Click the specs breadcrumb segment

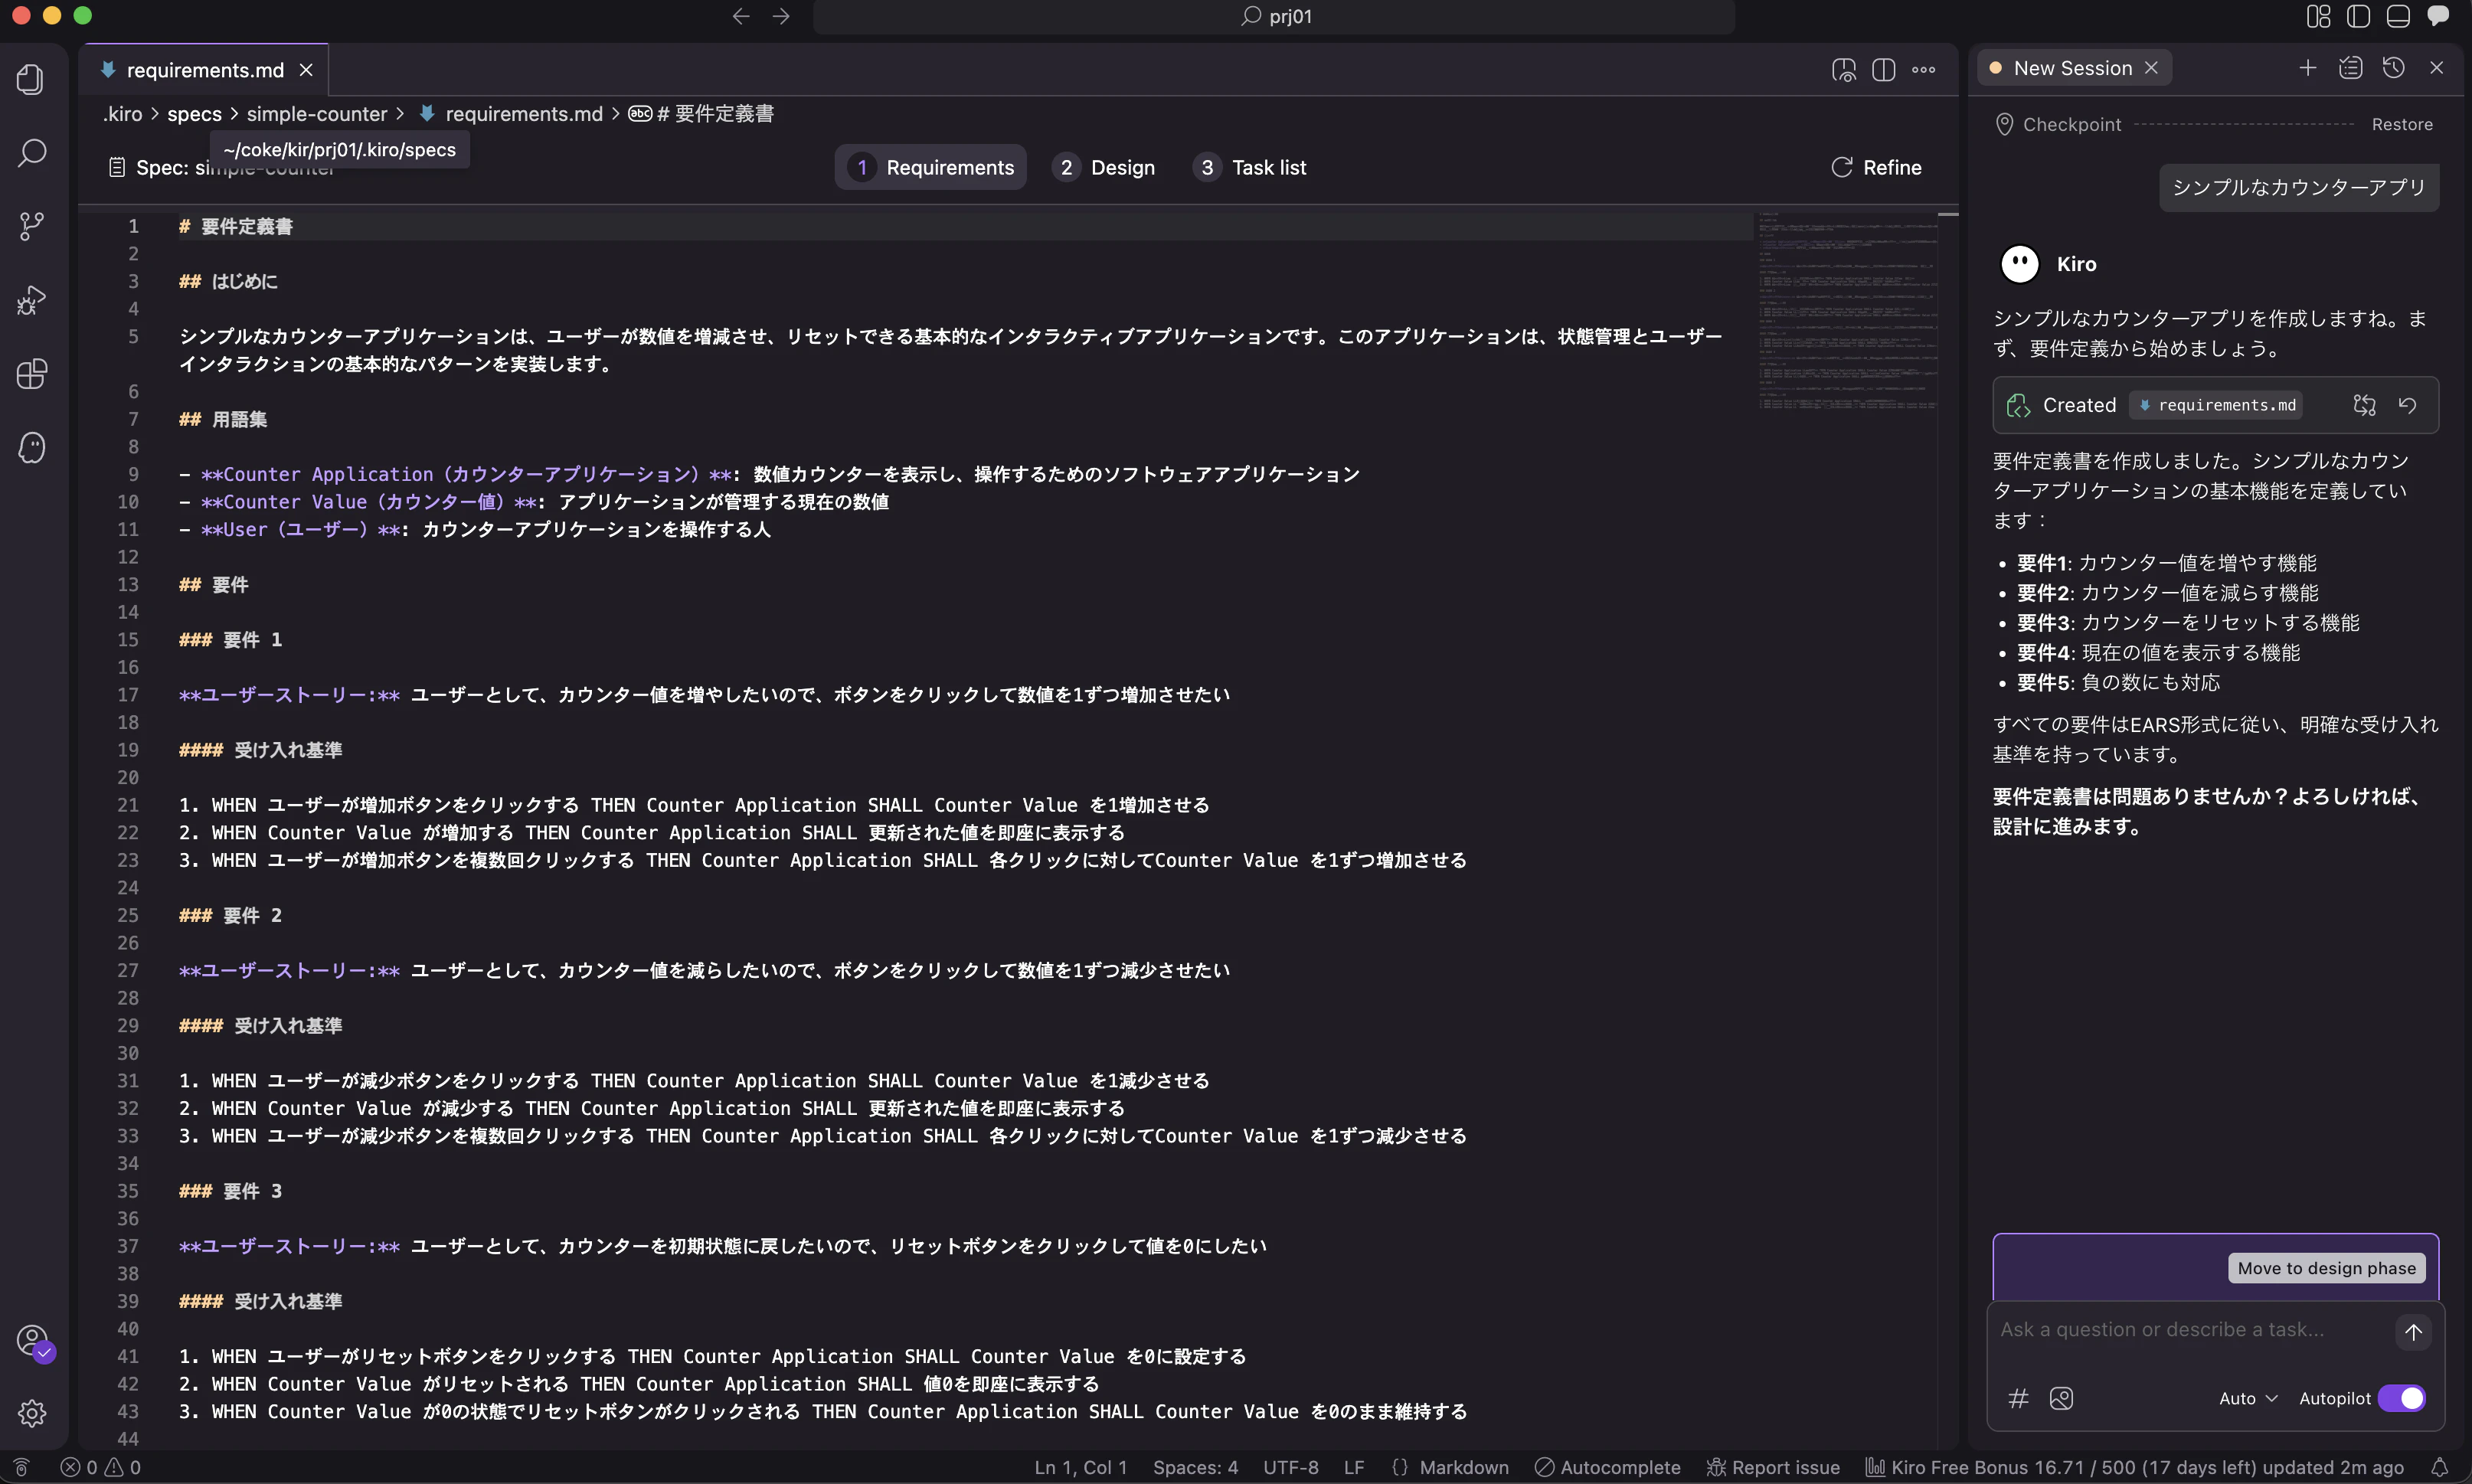click(194, 114)
